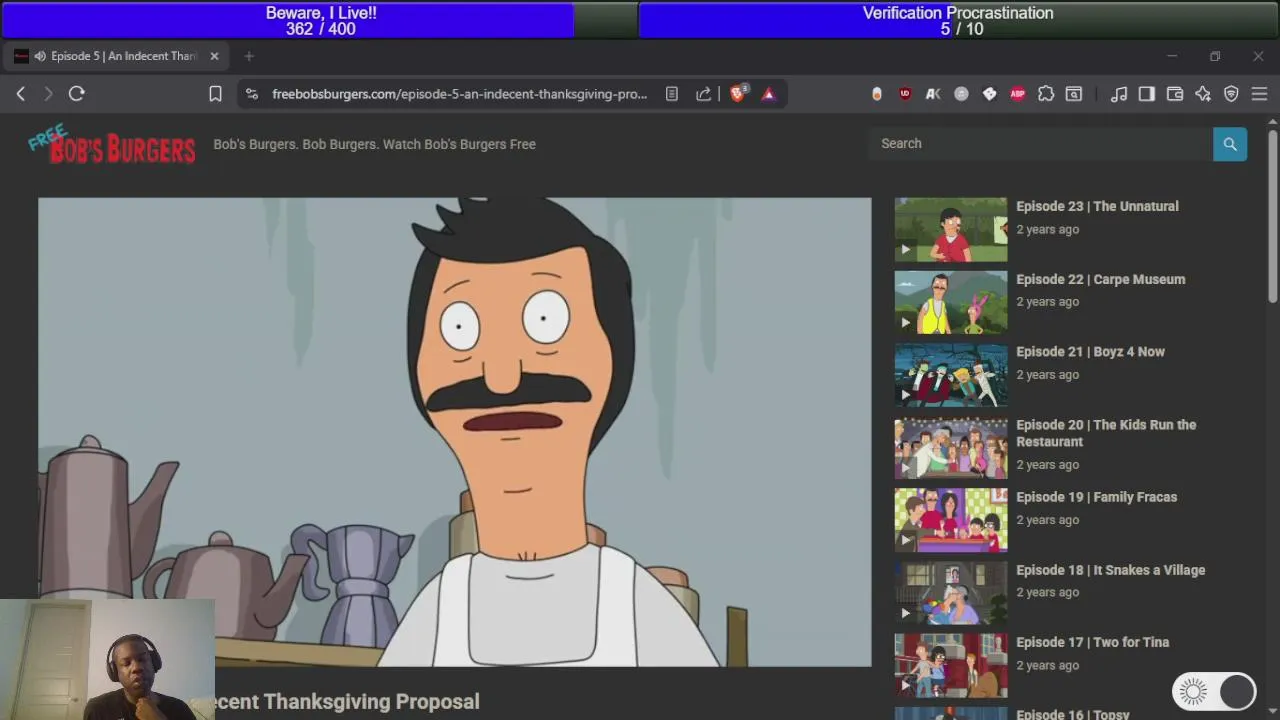
Task: Click the Episode 20 thumbnail image
Action: point(951,448)
